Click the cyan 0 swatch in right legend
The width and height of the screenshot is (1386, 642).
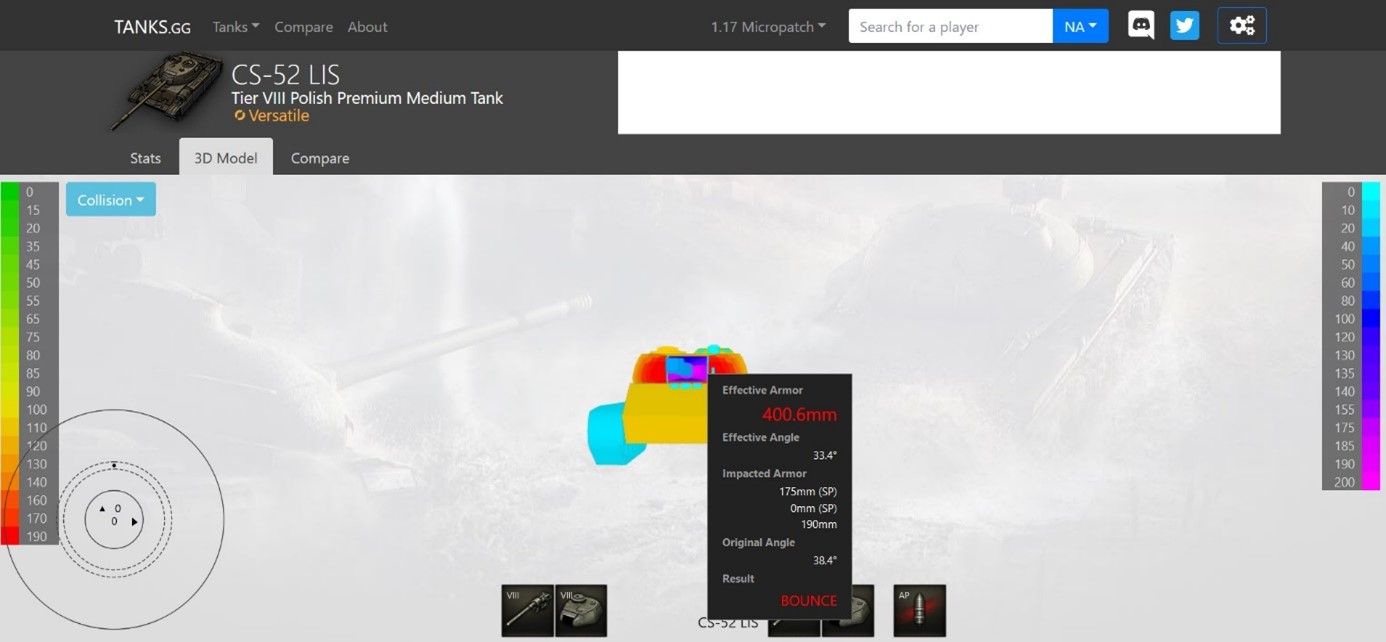[x=1371, y=192]
